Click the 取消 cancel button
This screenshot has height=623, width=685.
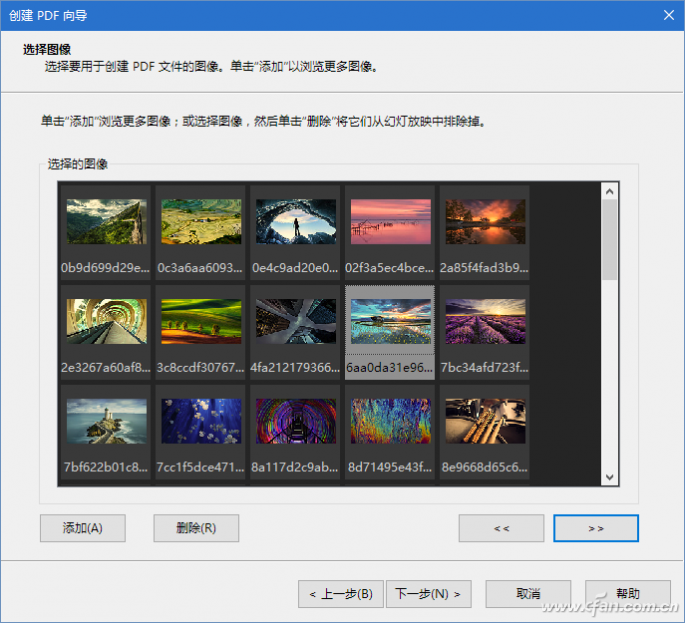coord(528,594)
